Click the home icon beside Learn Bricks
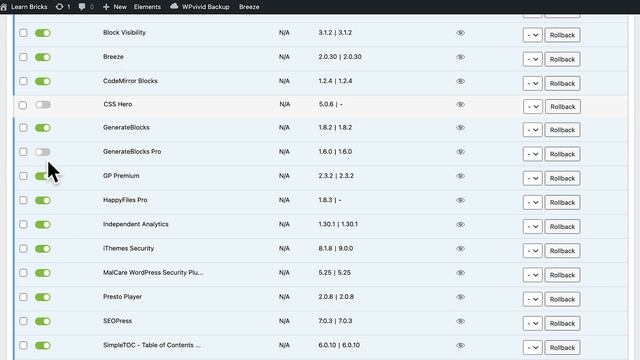The image size is (640, 360). pyautogui.click(x=4, y=7)
